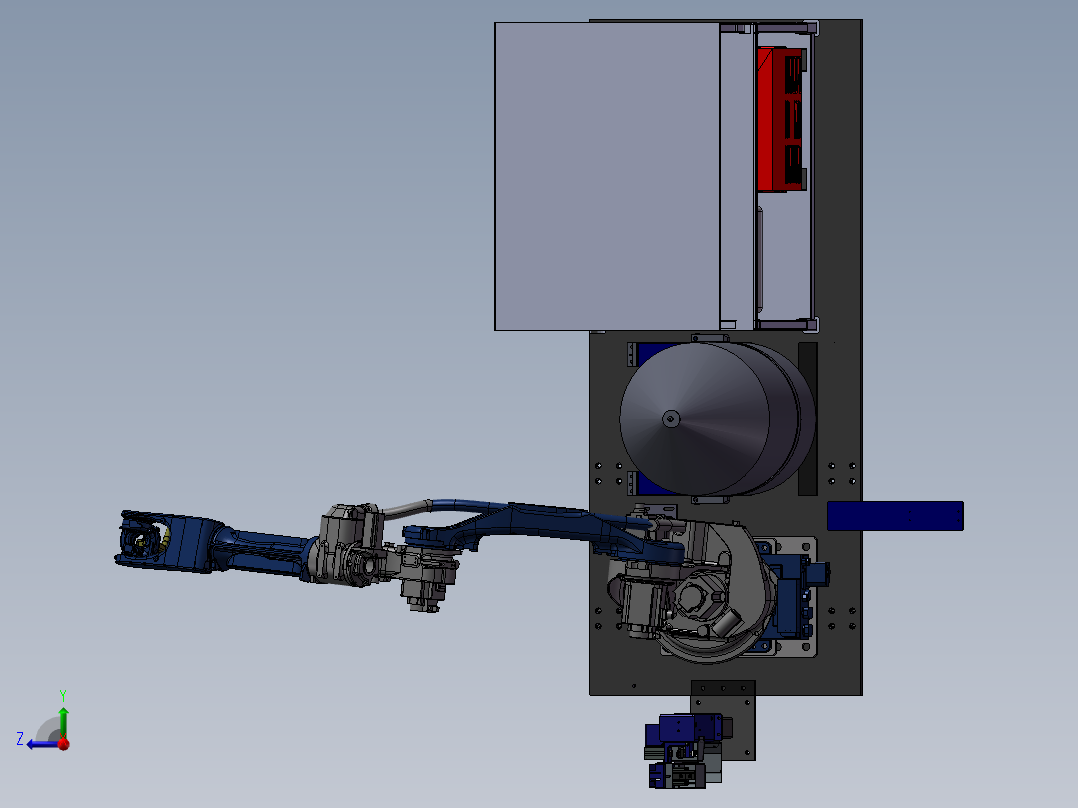Viewport: 1078px width, 808px height.
Task: Click the red origin sphere of the triad
Action: click(63, 743)
